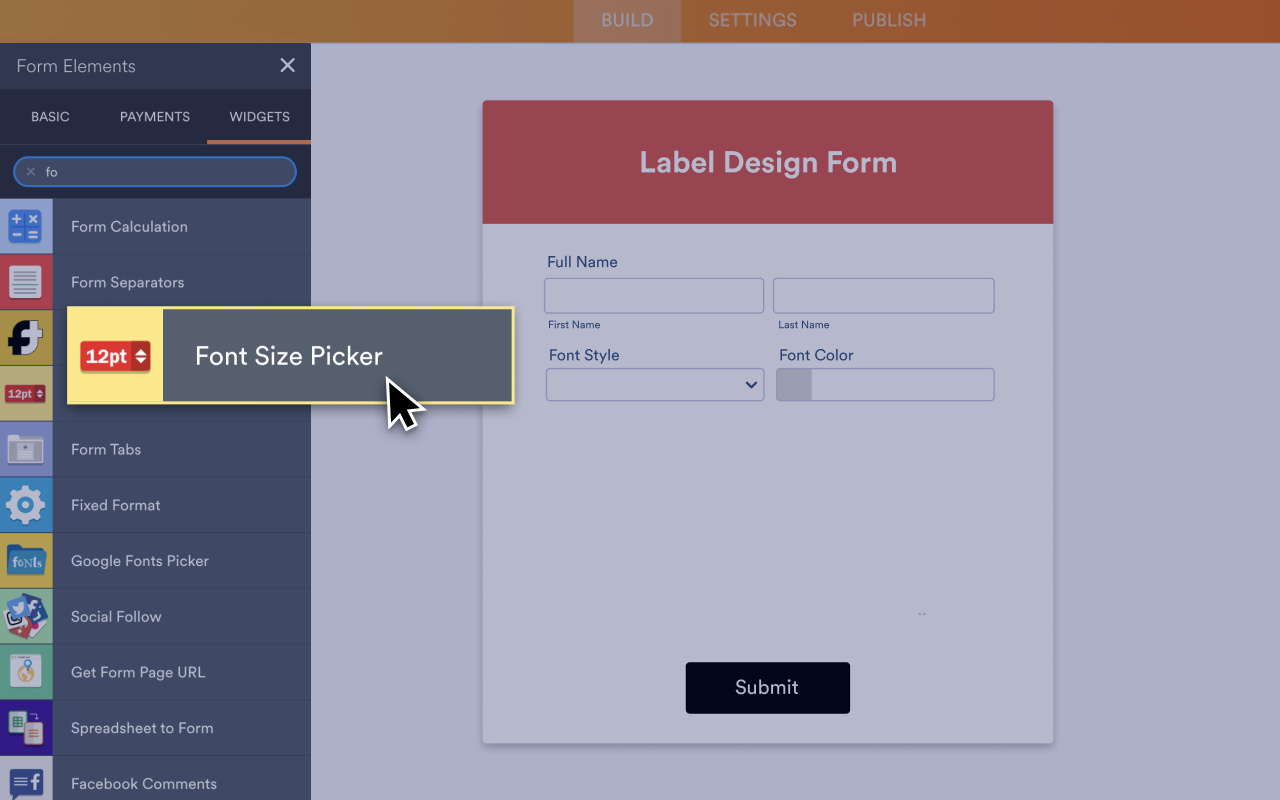Open the PUBLISH menu item
The image size is (1280, 800).
(888, 20)
